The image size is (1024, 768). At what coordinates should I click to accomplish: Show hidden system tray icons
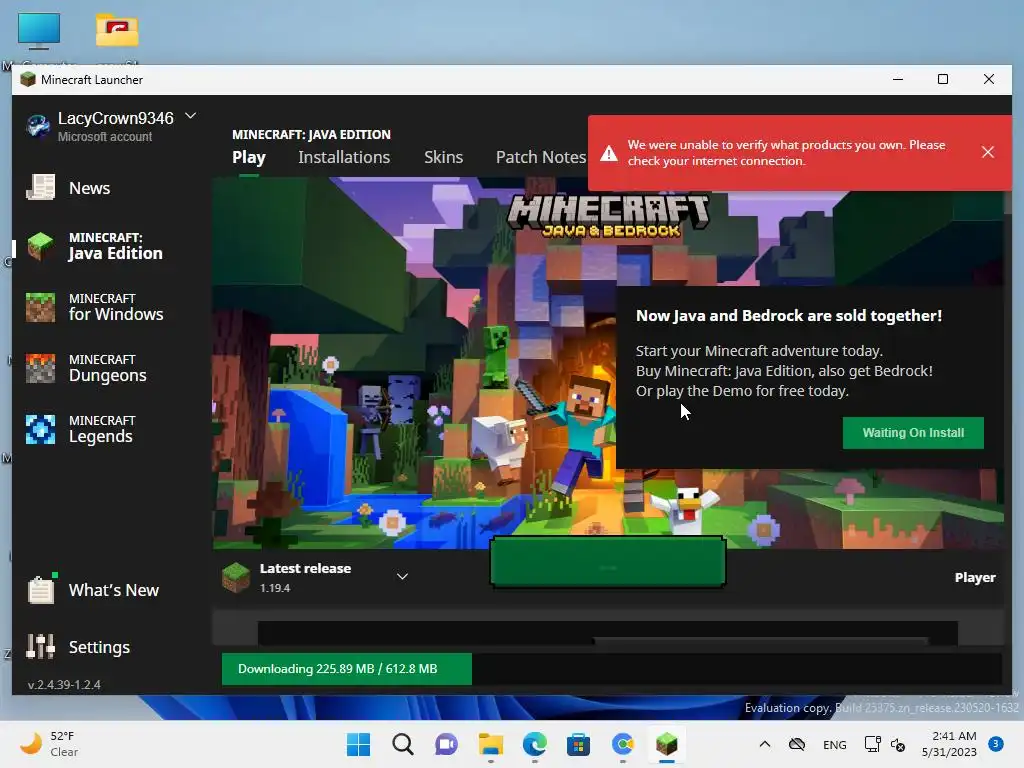coord(765,744)
